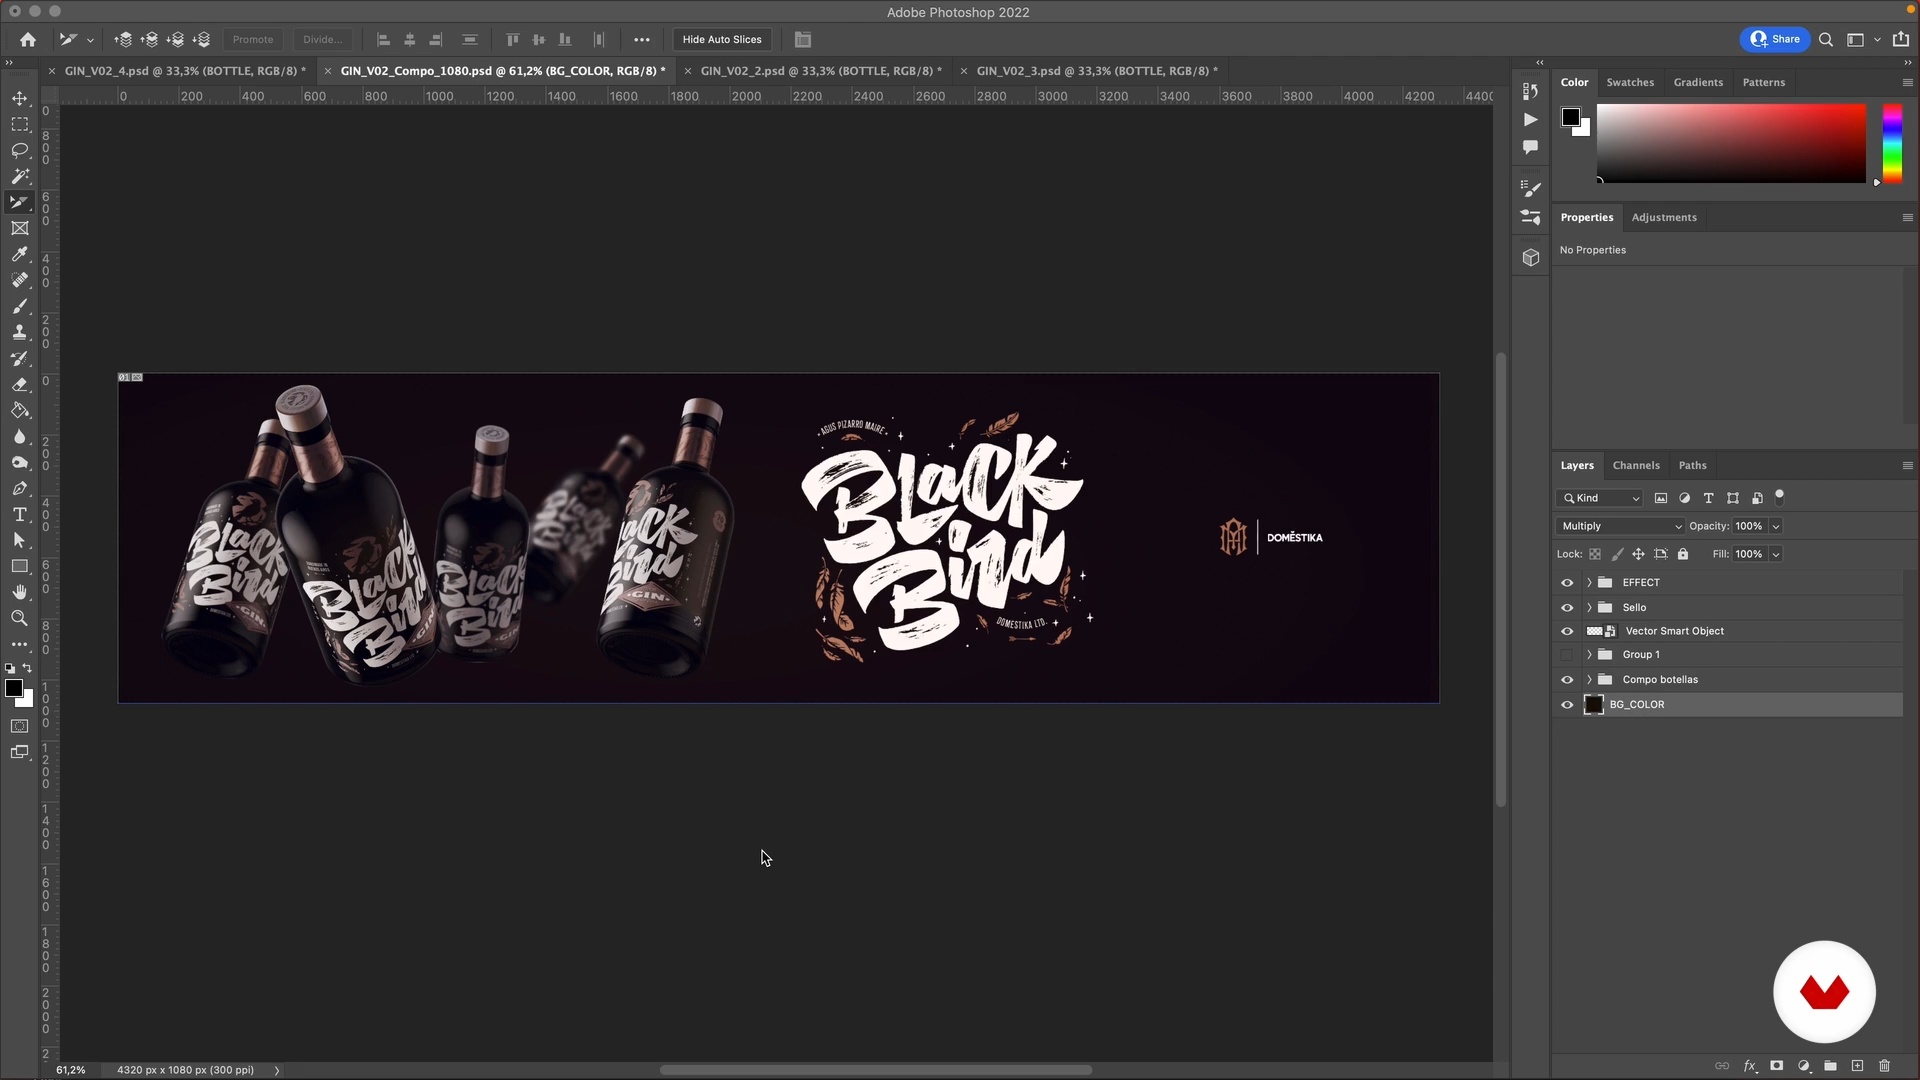Click the Hide Auto Slices button
The width and height of the screenshot is (1920, 1080).
[x=721, y=40]
